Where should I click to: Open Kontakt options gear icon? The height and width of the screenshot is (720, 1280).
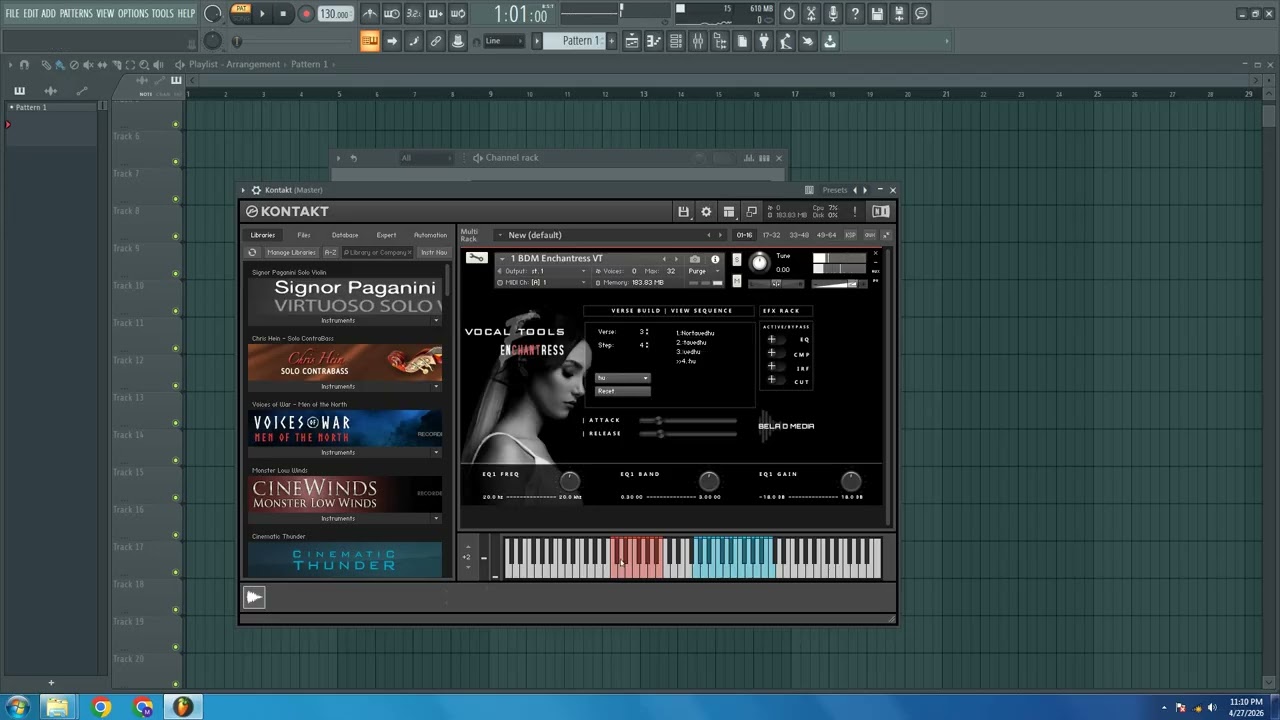[x=706, y=212]
